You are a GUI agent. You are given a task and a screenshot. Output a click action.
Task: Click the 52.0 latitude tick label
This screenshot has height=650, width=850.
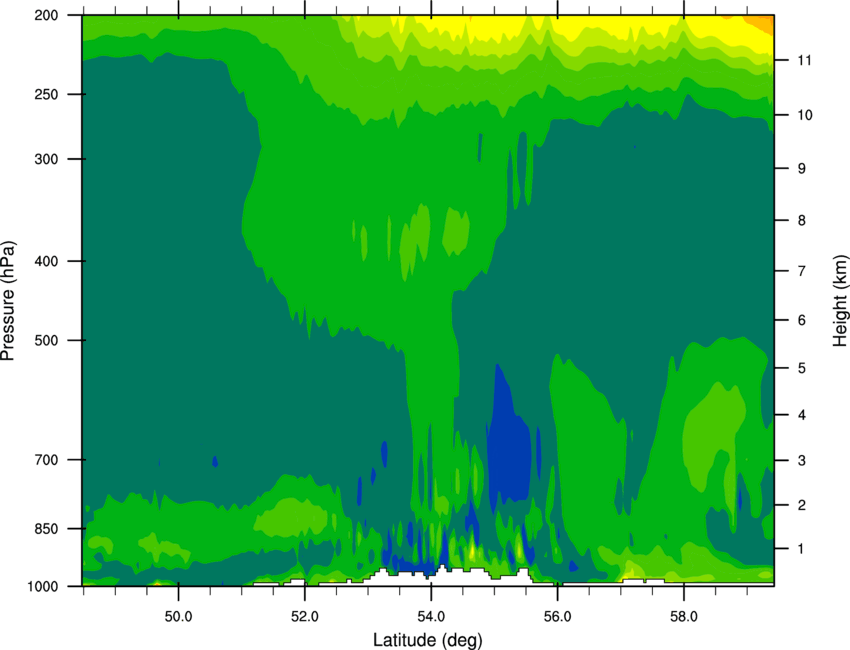tap(305, 617)
